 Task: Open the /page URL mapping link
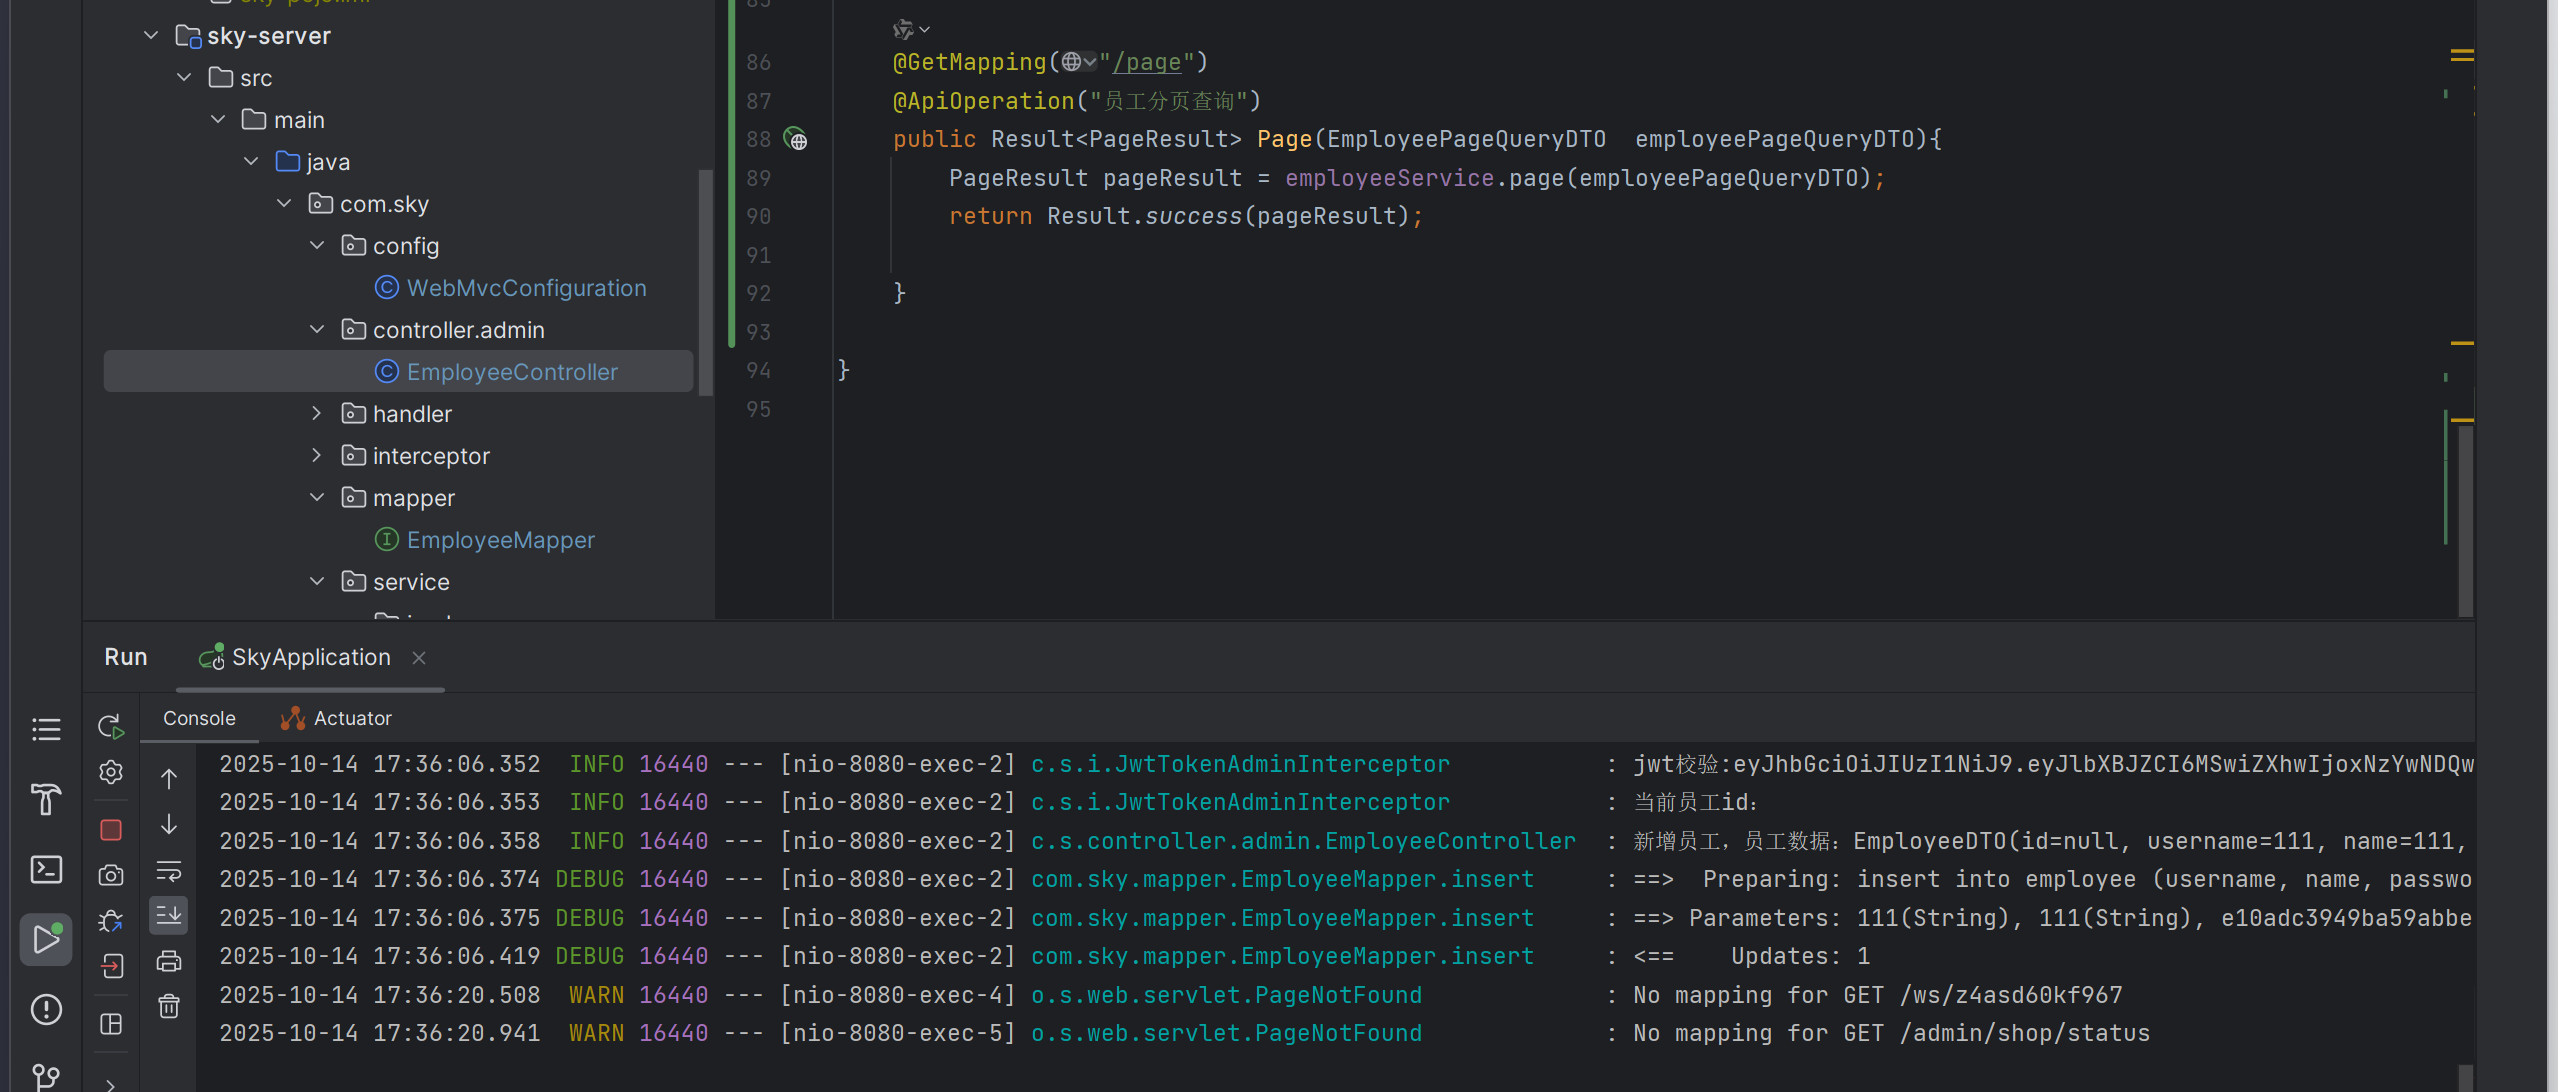click(1146, 62)
